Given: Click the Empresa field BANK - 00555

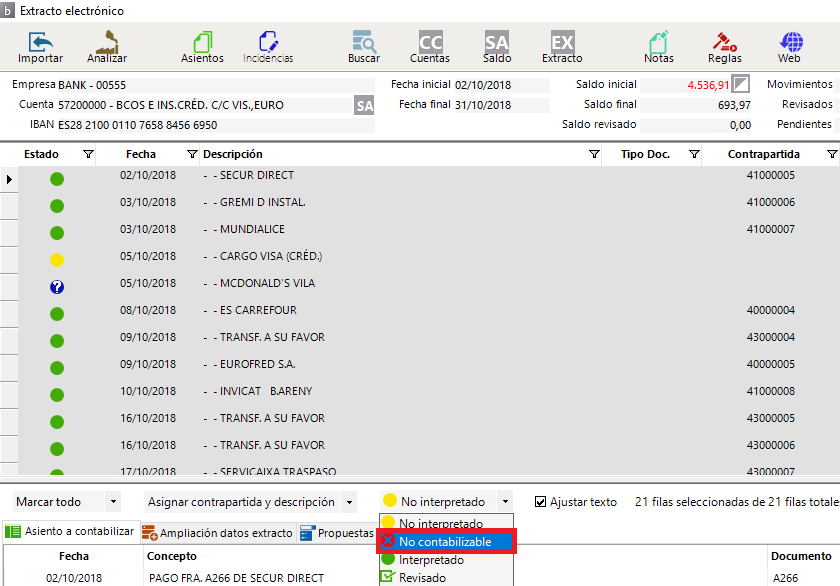Looking at the screenshot, I should coord(216,85).
